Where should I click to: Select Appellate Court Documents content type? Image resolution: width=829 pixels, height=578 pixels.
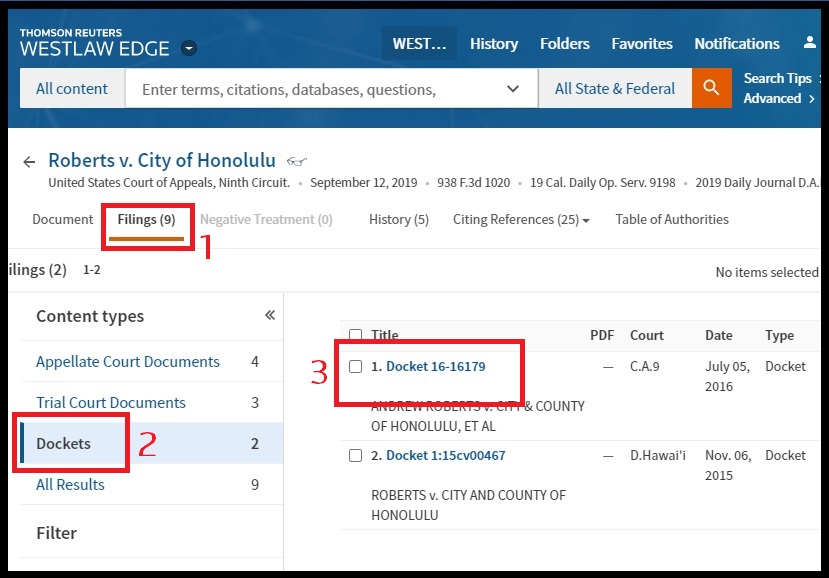(128, 362)
